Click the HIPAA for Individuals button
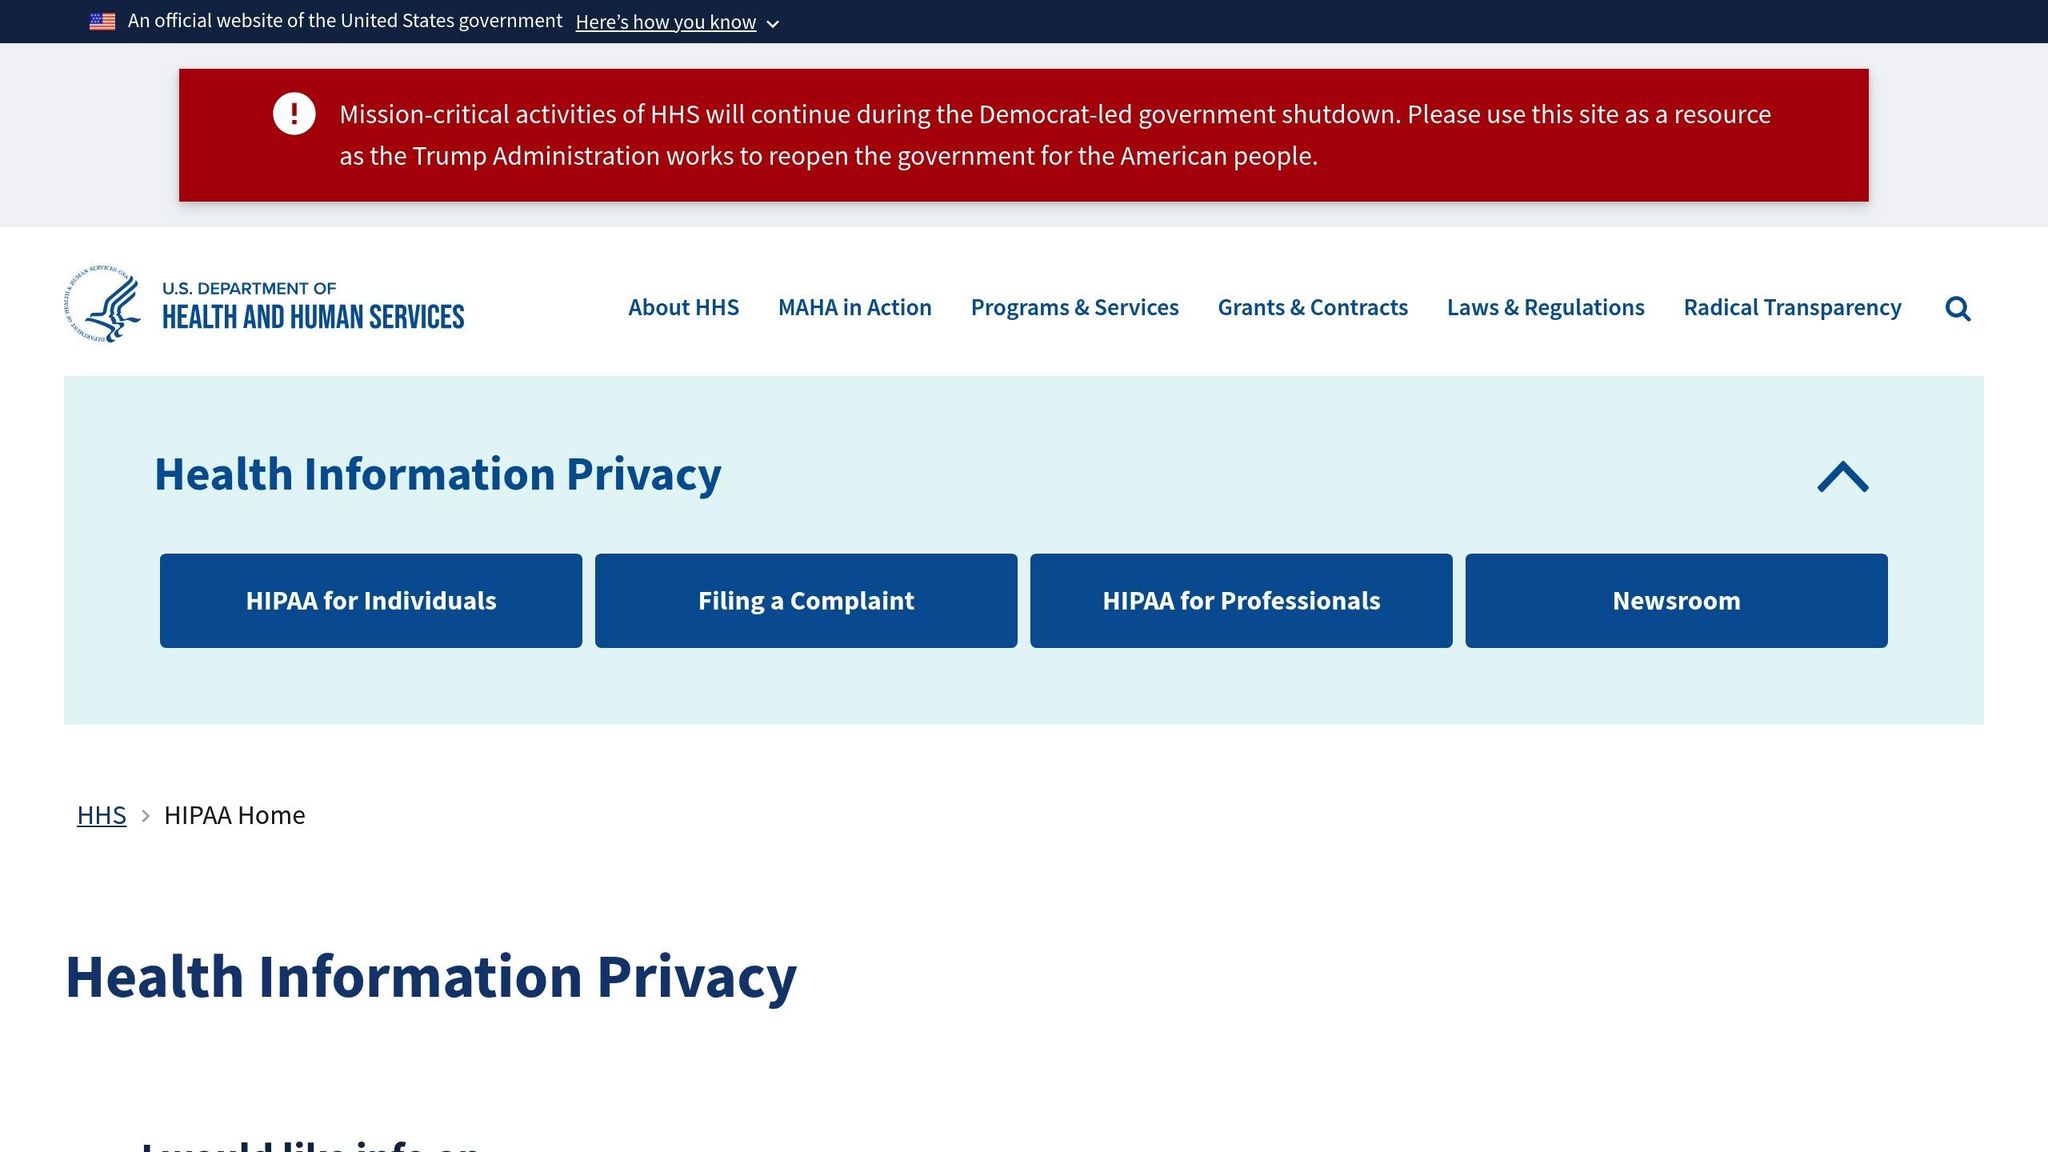 click(x=371, y=600)
